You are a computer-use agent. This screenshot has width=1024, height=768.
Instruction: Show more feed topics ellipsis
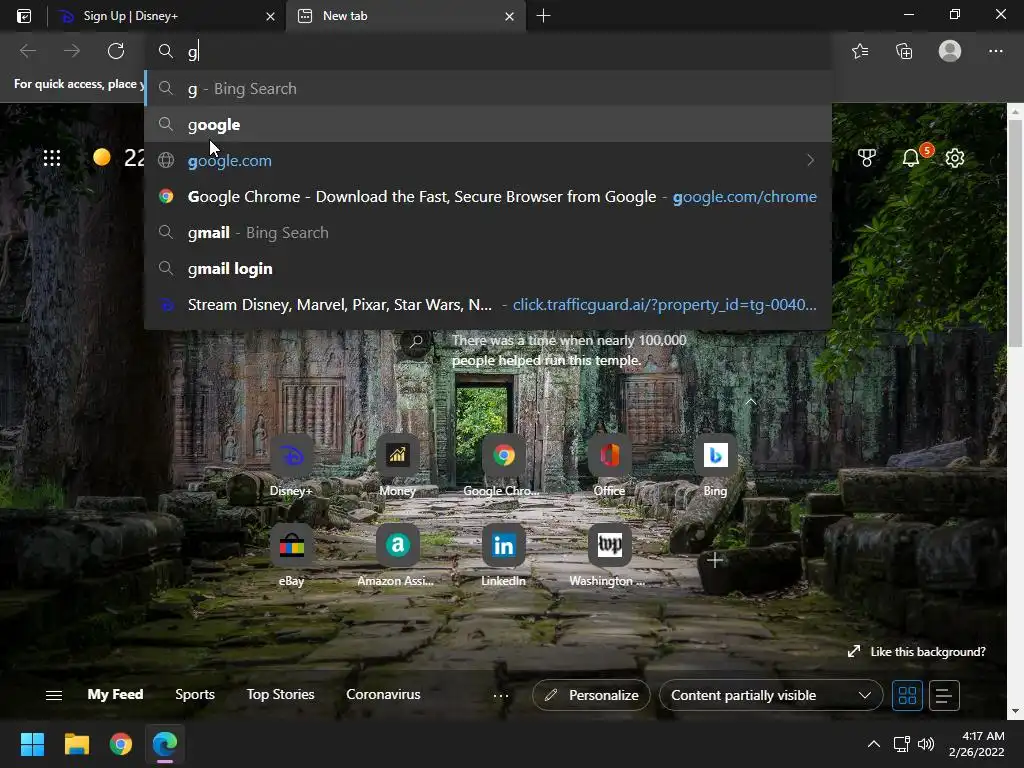501,696
